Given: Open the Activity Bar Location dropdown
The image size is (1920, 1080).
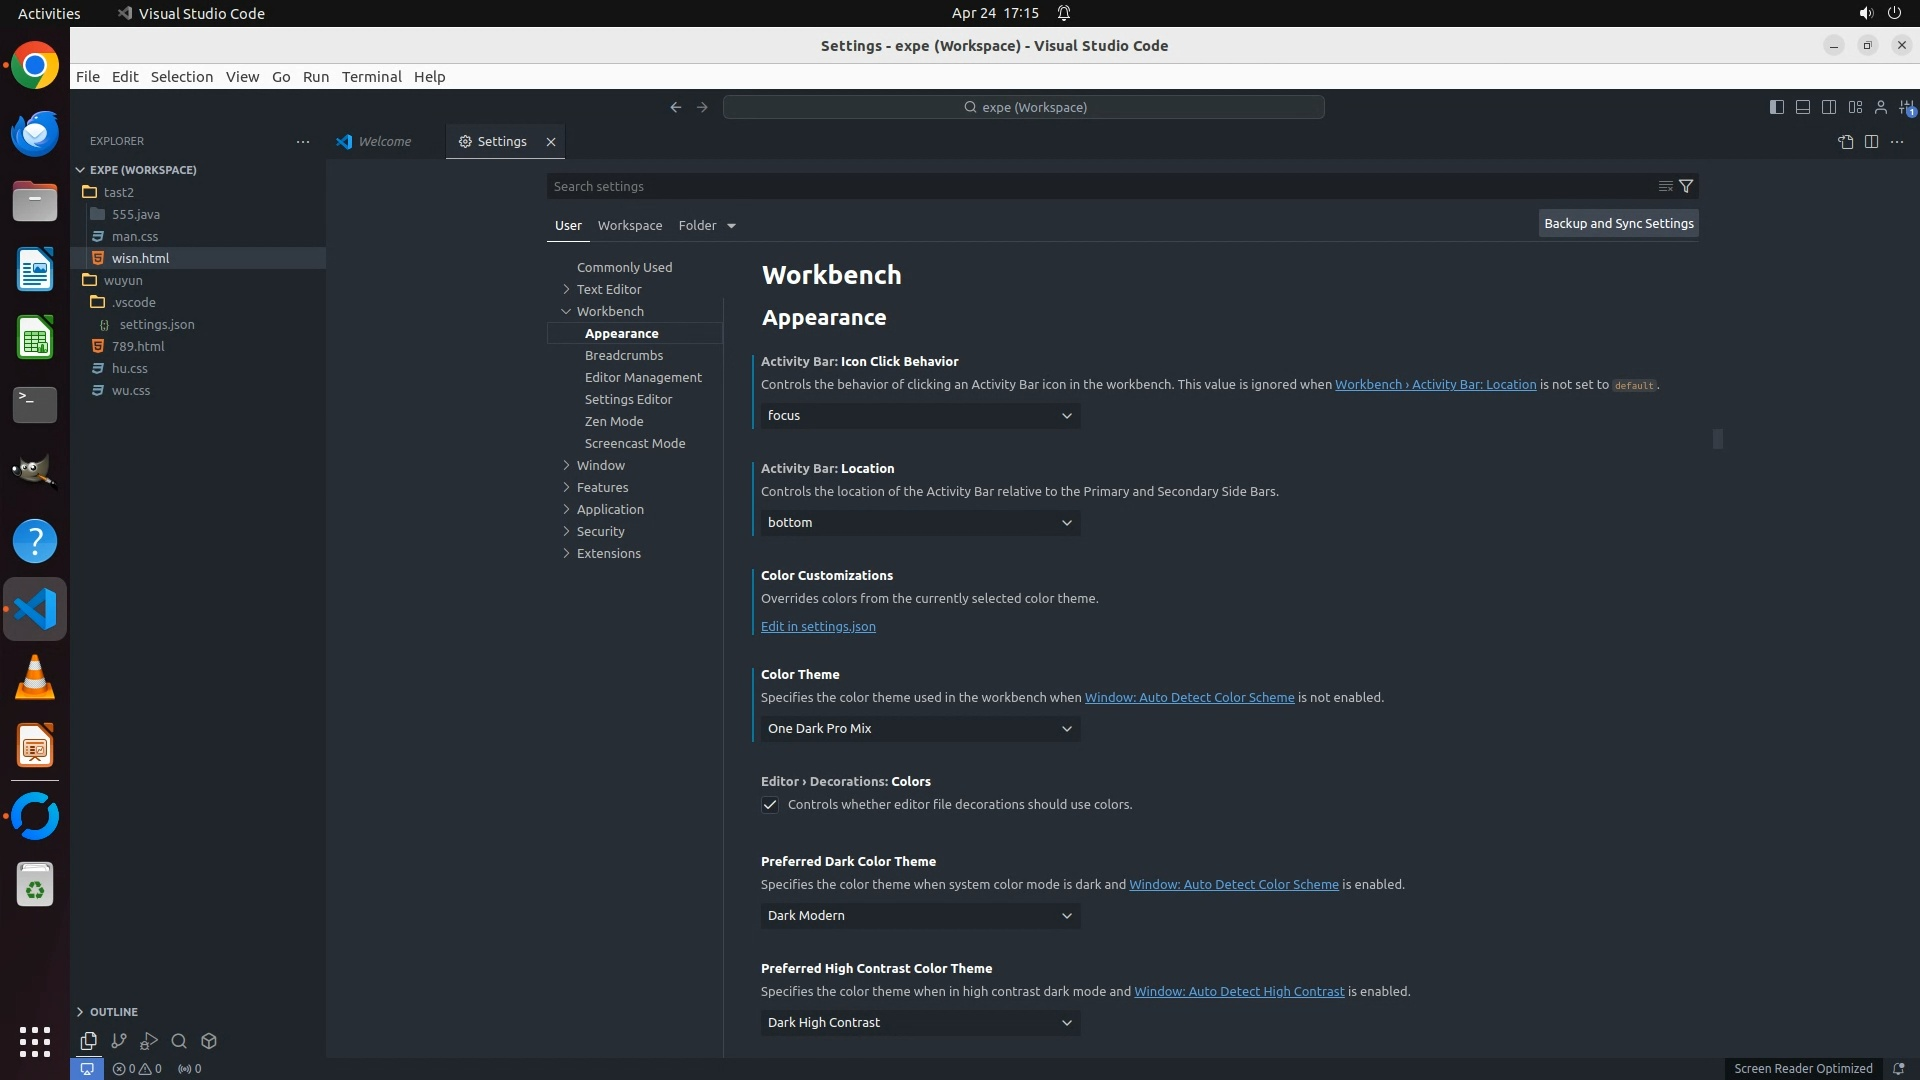Looking at the screenshot, I should click(920, 523).
